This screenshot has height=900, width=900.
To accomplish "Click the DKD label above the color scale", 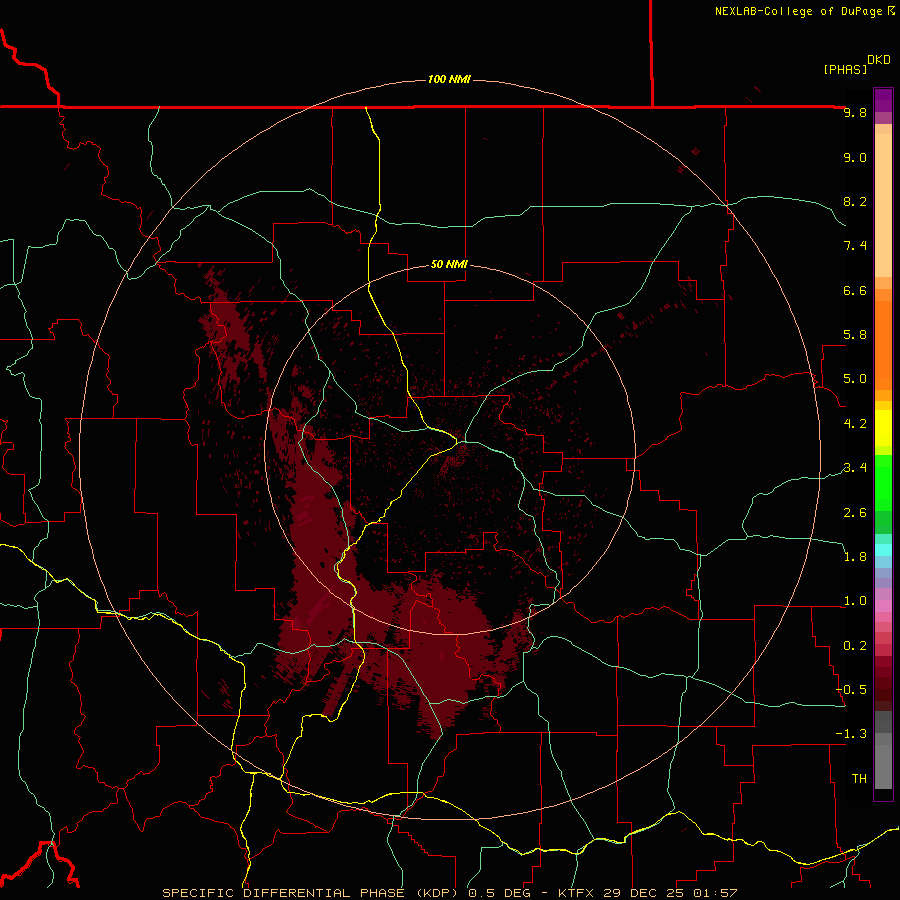I will point(879,60).
